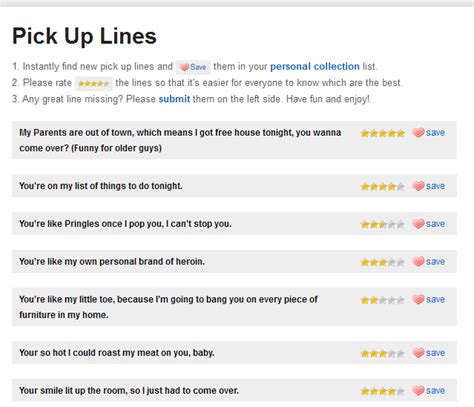474x407 pixels.
Task: Rate the 'brand of heroin' line with stars
Action: pos(383,262)
